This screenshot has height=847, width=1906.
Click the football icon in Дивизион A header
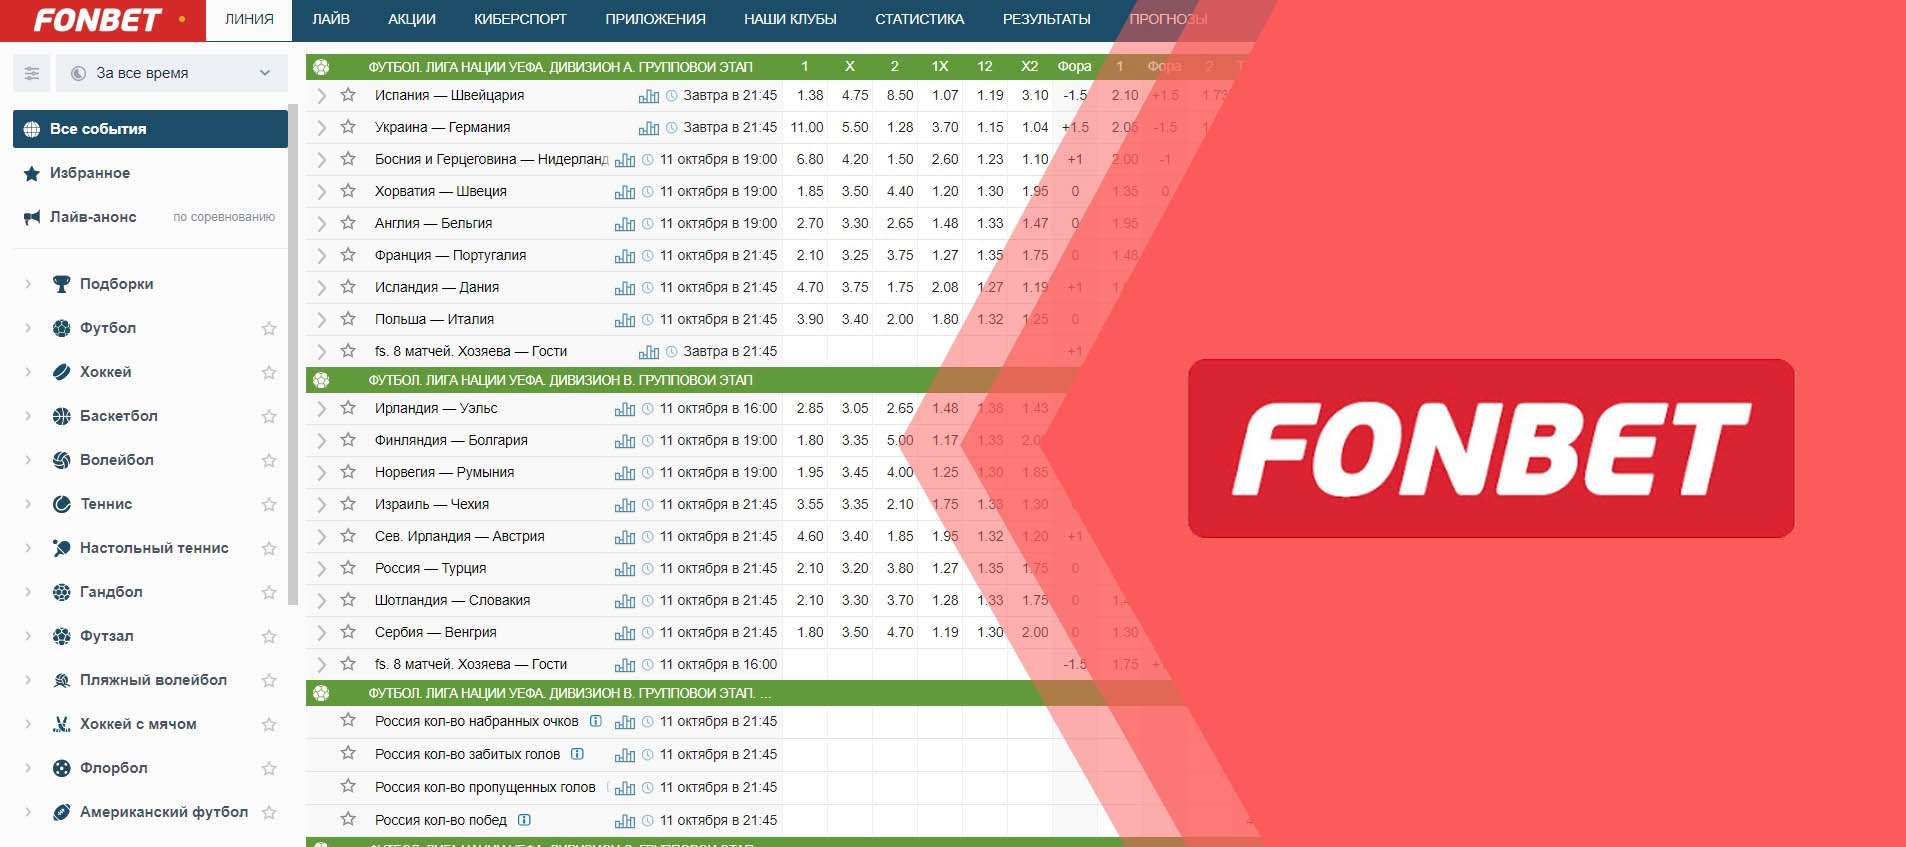point(321,67)
